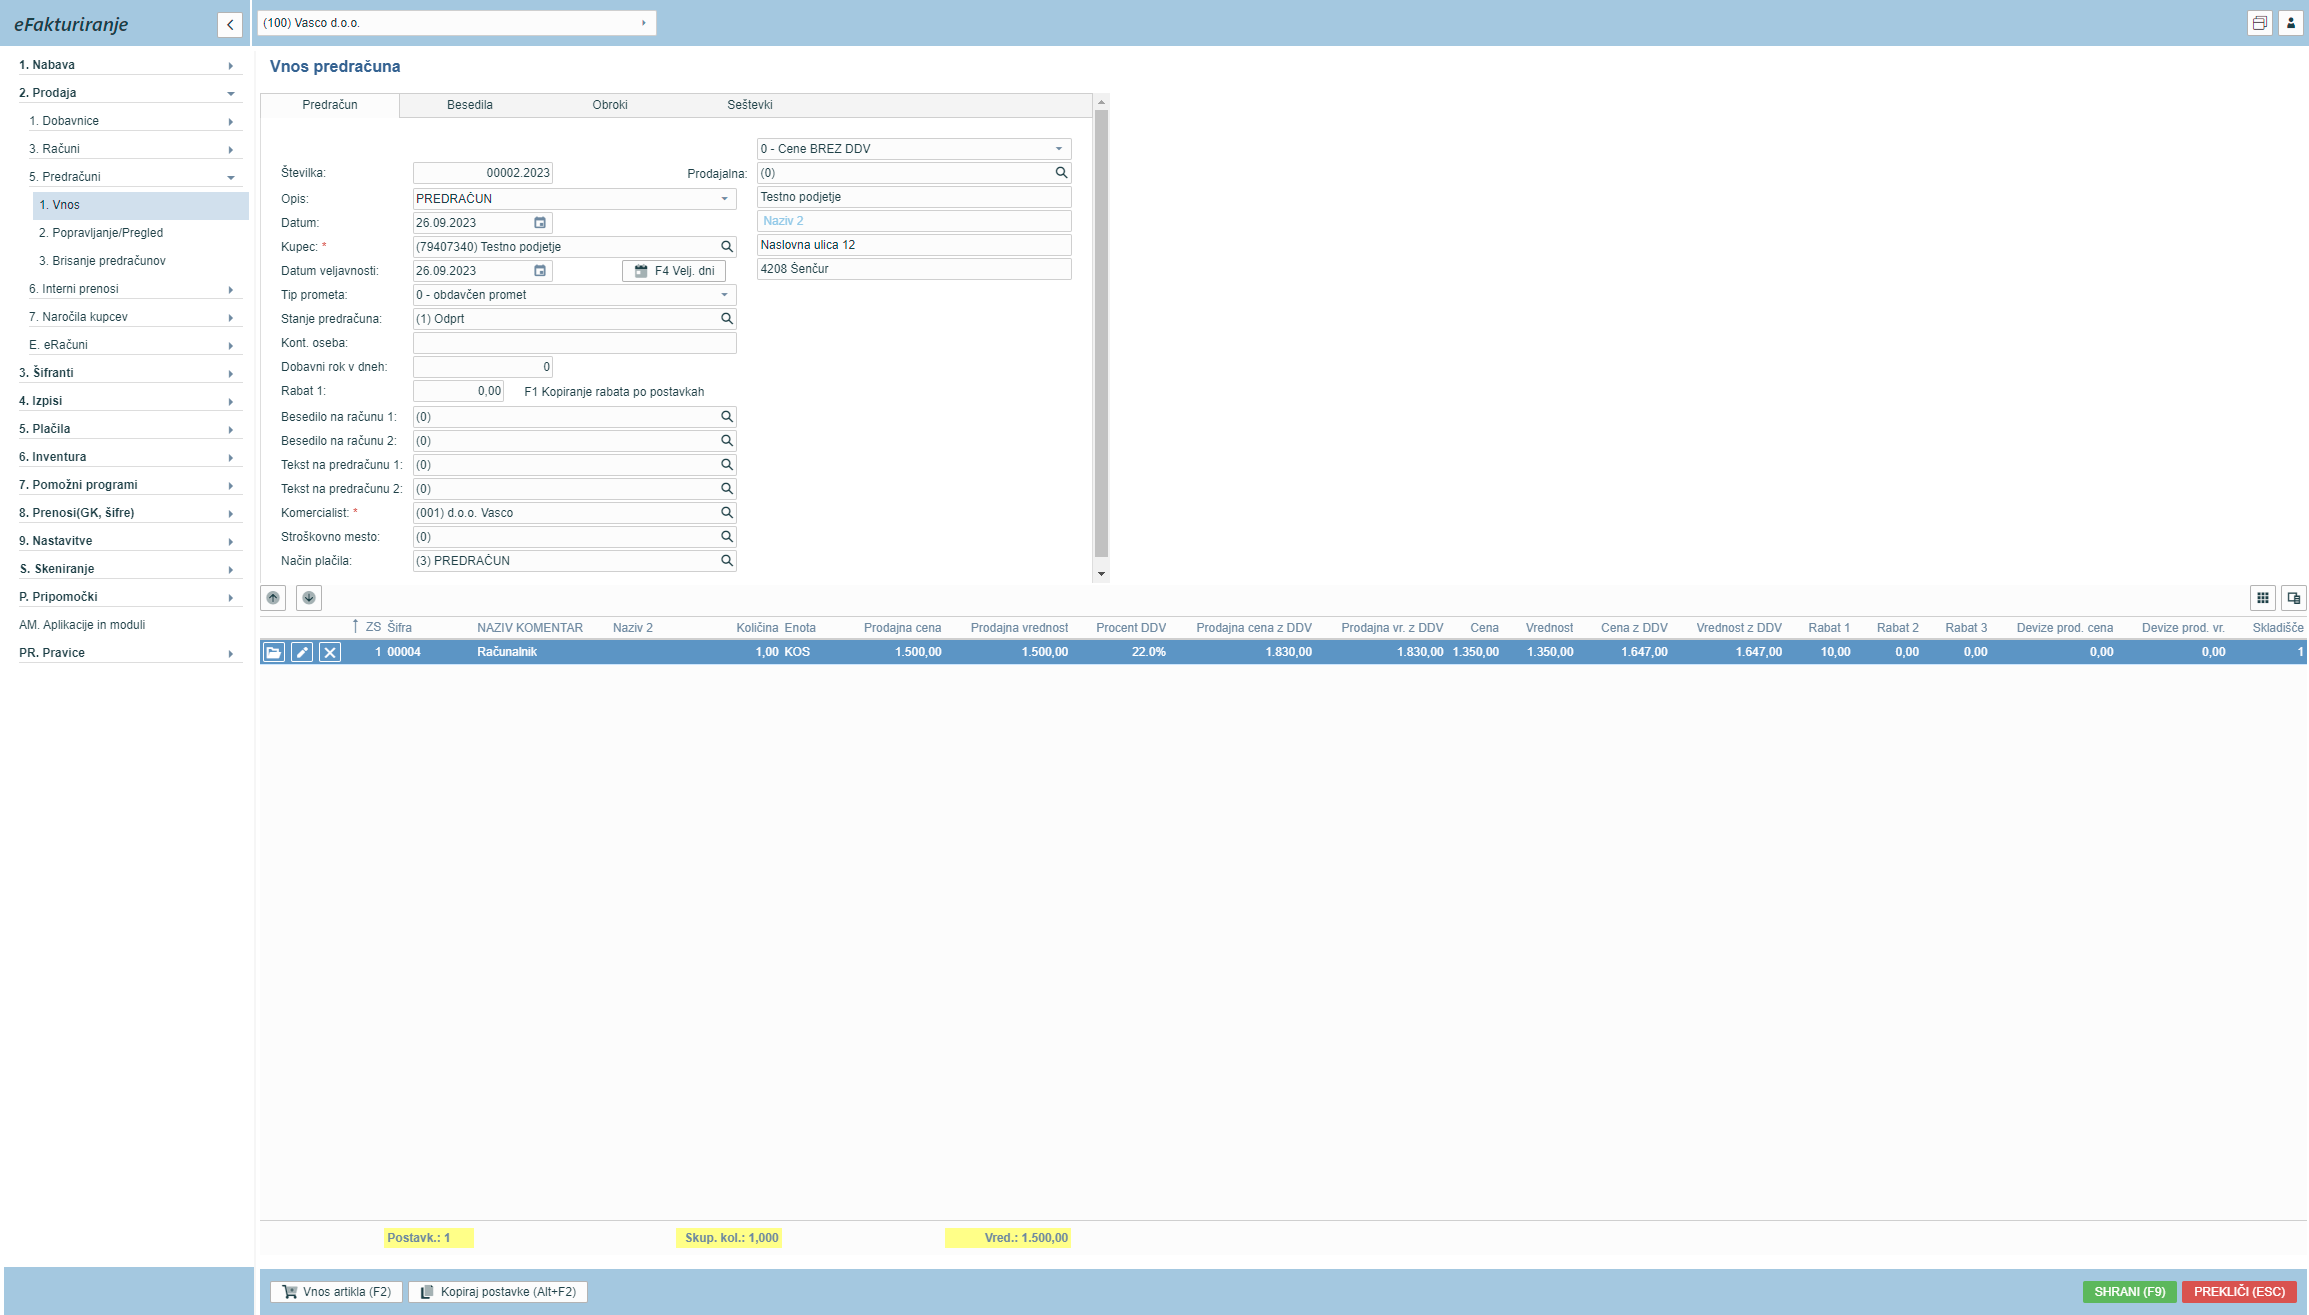2309x1315 pixels.
Task: Click the Naziv 2 address field
Action: point(914,221)
